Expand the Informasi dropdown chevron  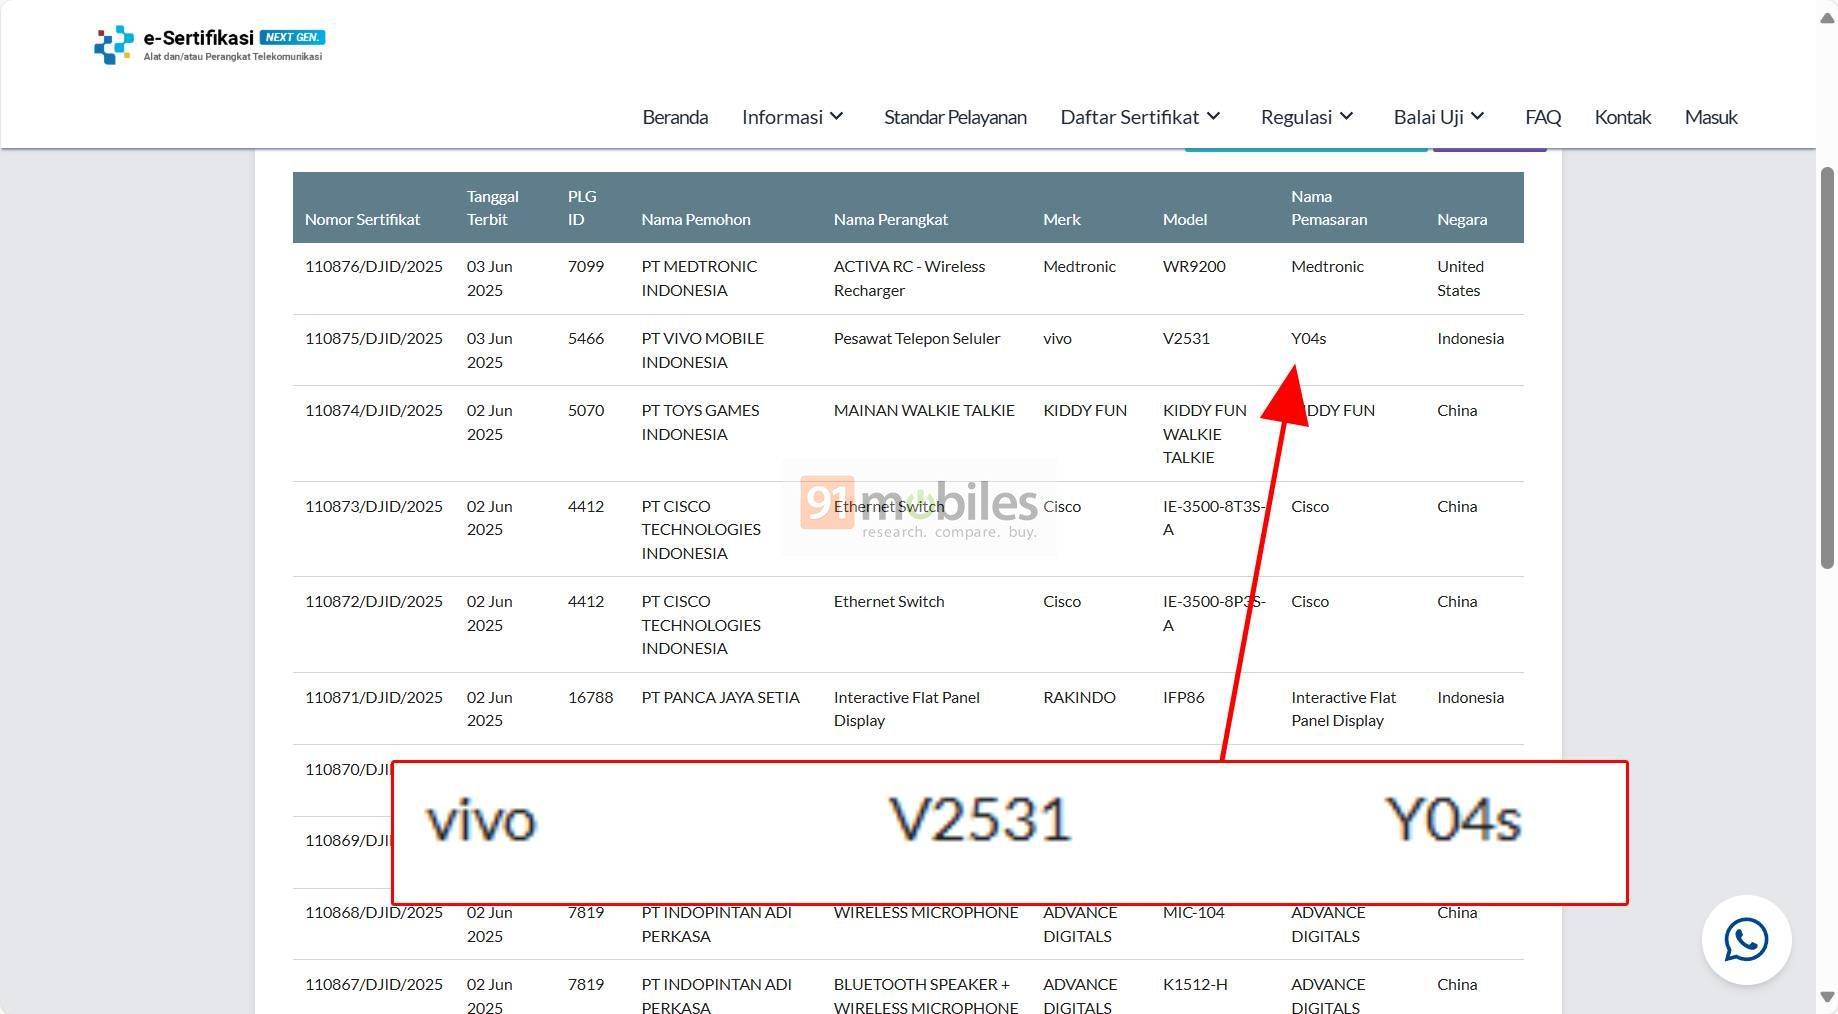point(837,117)
